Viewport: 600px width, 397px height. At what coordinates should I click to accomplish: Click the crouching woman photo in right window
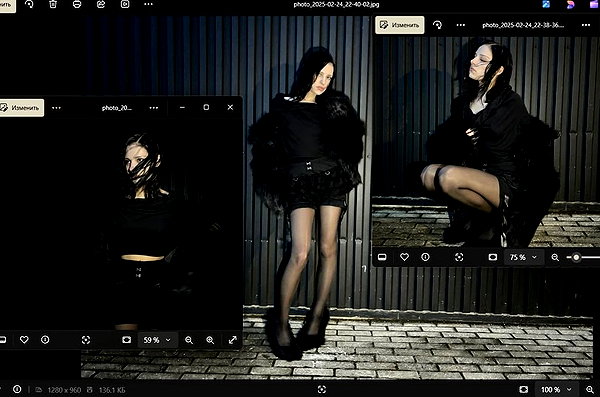pyautogui.click(x=486, y=142)
